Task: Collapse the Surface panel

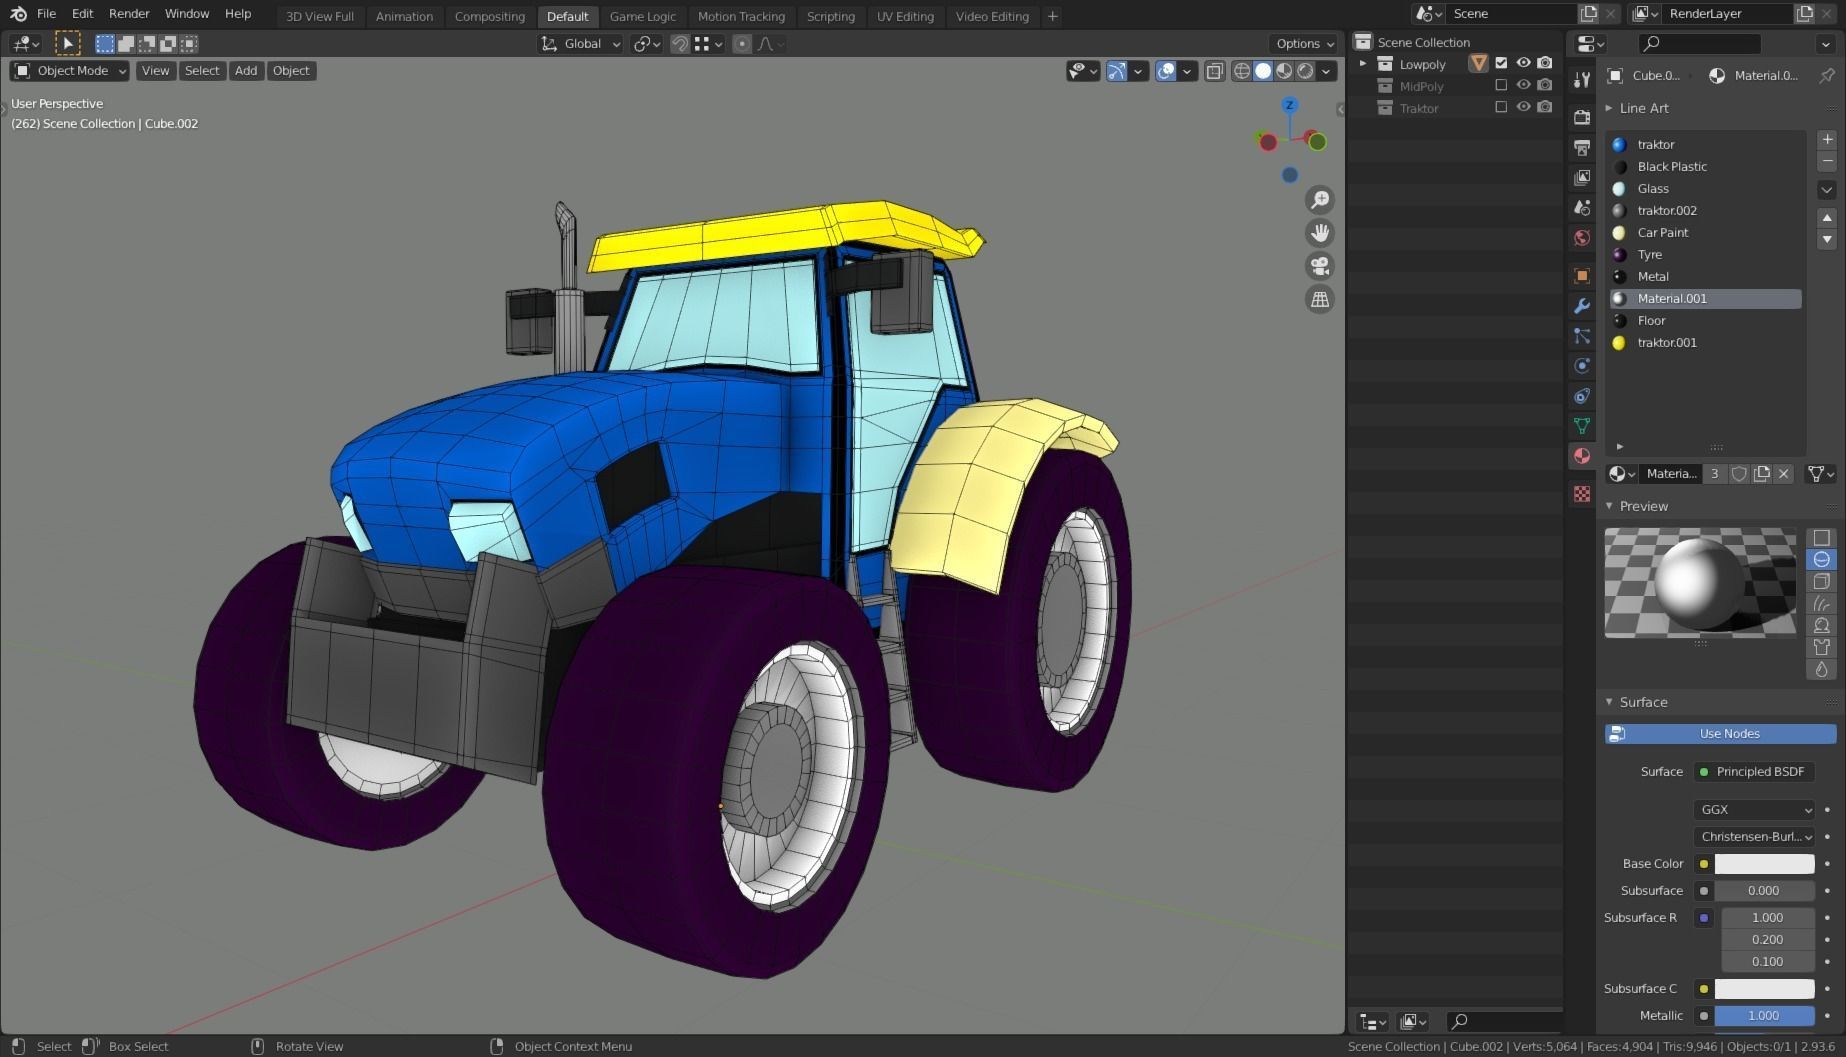Action: pyautogui.click(x=1610, y=702)
